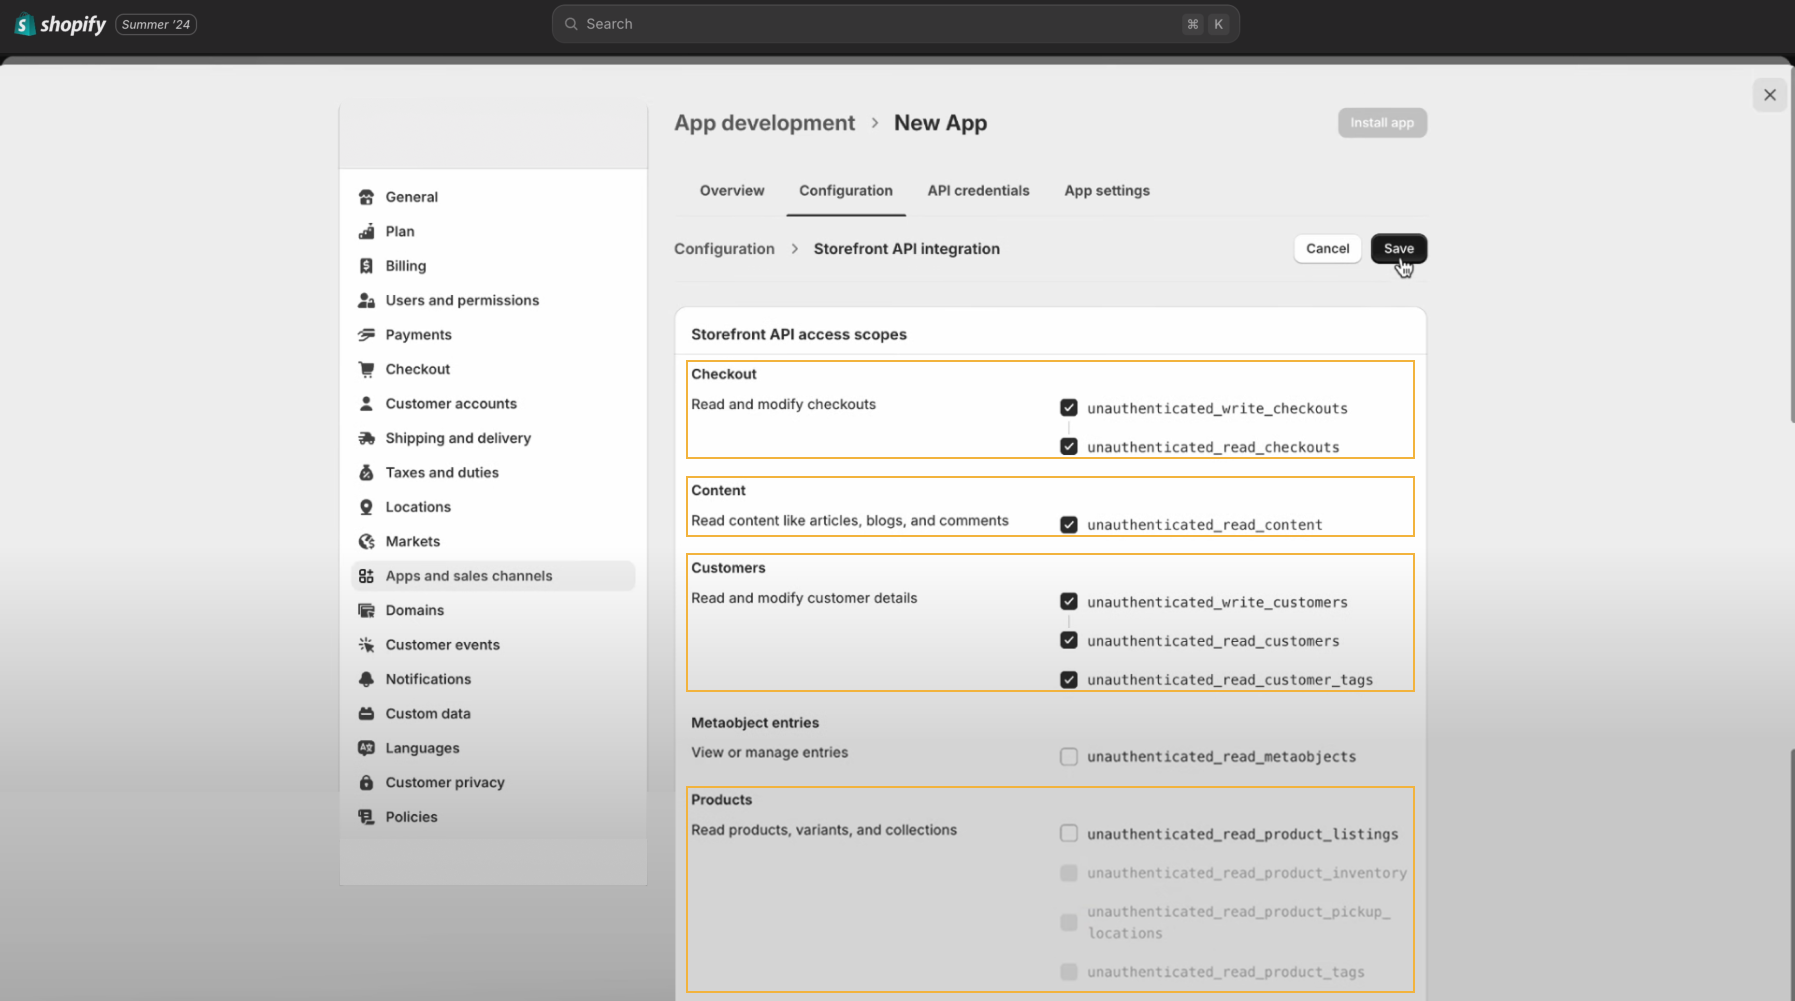1795x1001 pixels.
Task: Uncheck unauthenticated_write_checkouts scope
Action: pyautogui.click(x=1069, y=408)
